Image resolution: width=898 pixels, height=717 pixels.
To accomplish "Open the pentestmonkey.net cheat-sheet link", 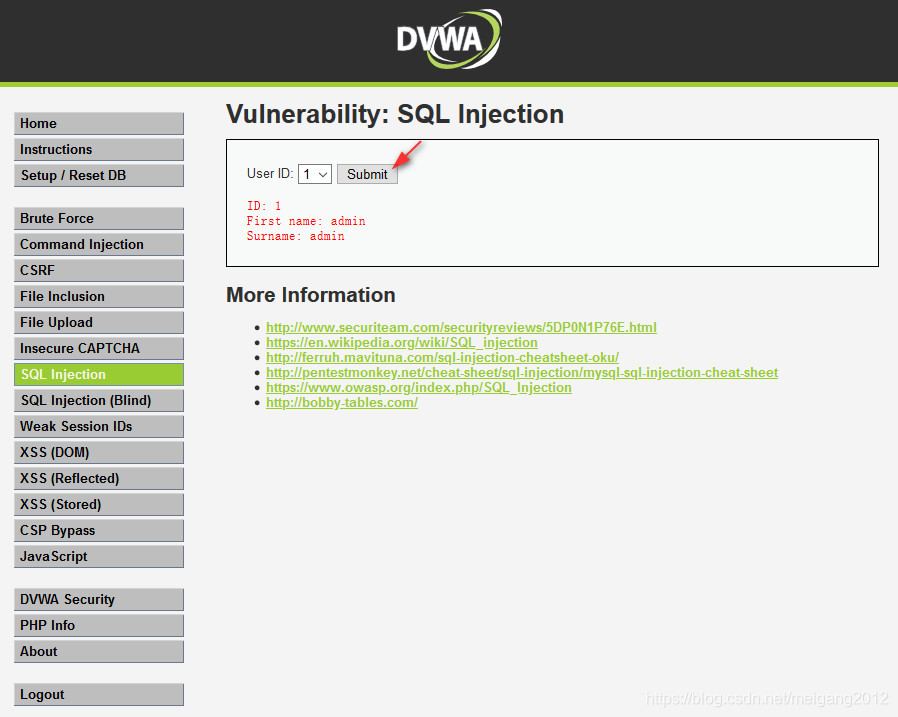I will (x=522, y=372).
